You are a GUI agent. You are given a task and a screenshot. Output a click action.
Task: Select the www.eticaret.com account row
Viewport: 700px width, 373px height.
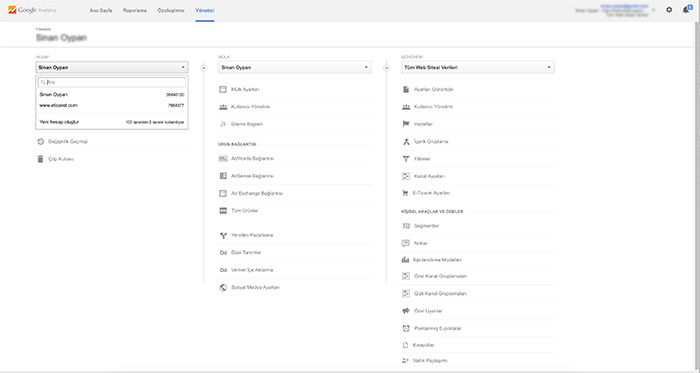(x=112, y=105)
